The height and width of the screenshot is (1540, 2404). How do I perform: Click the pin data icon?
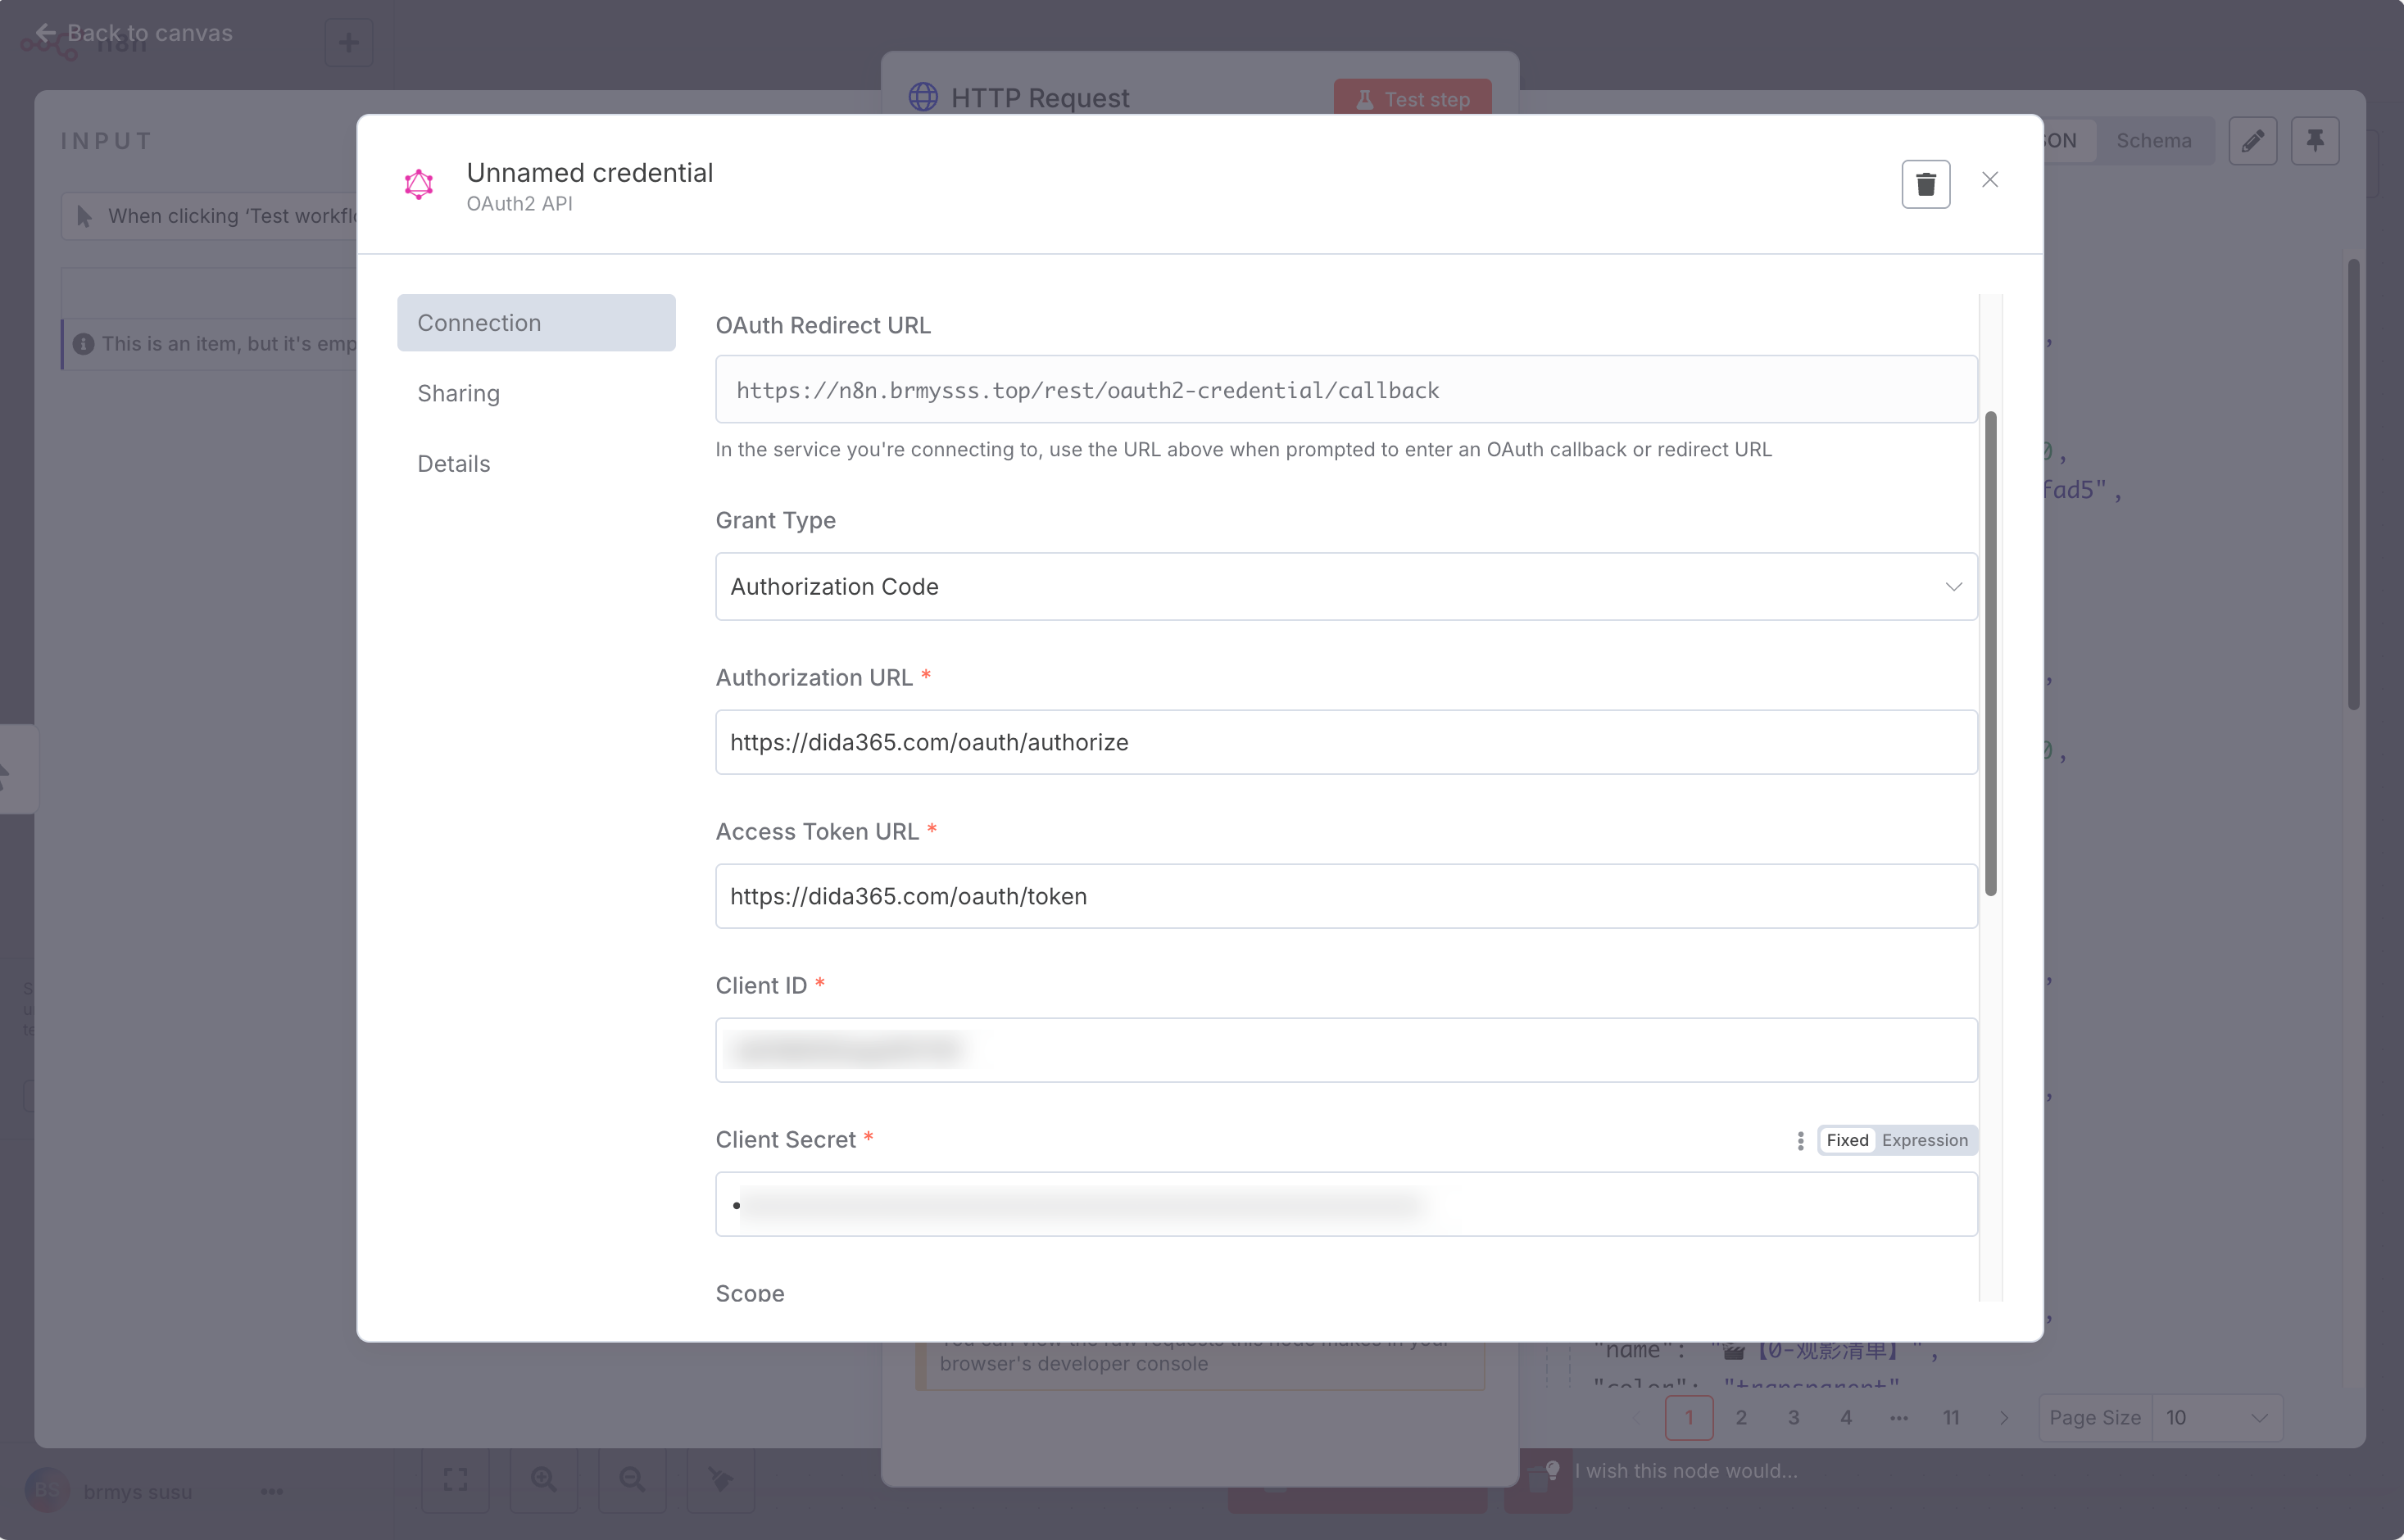coord(2314,141)
